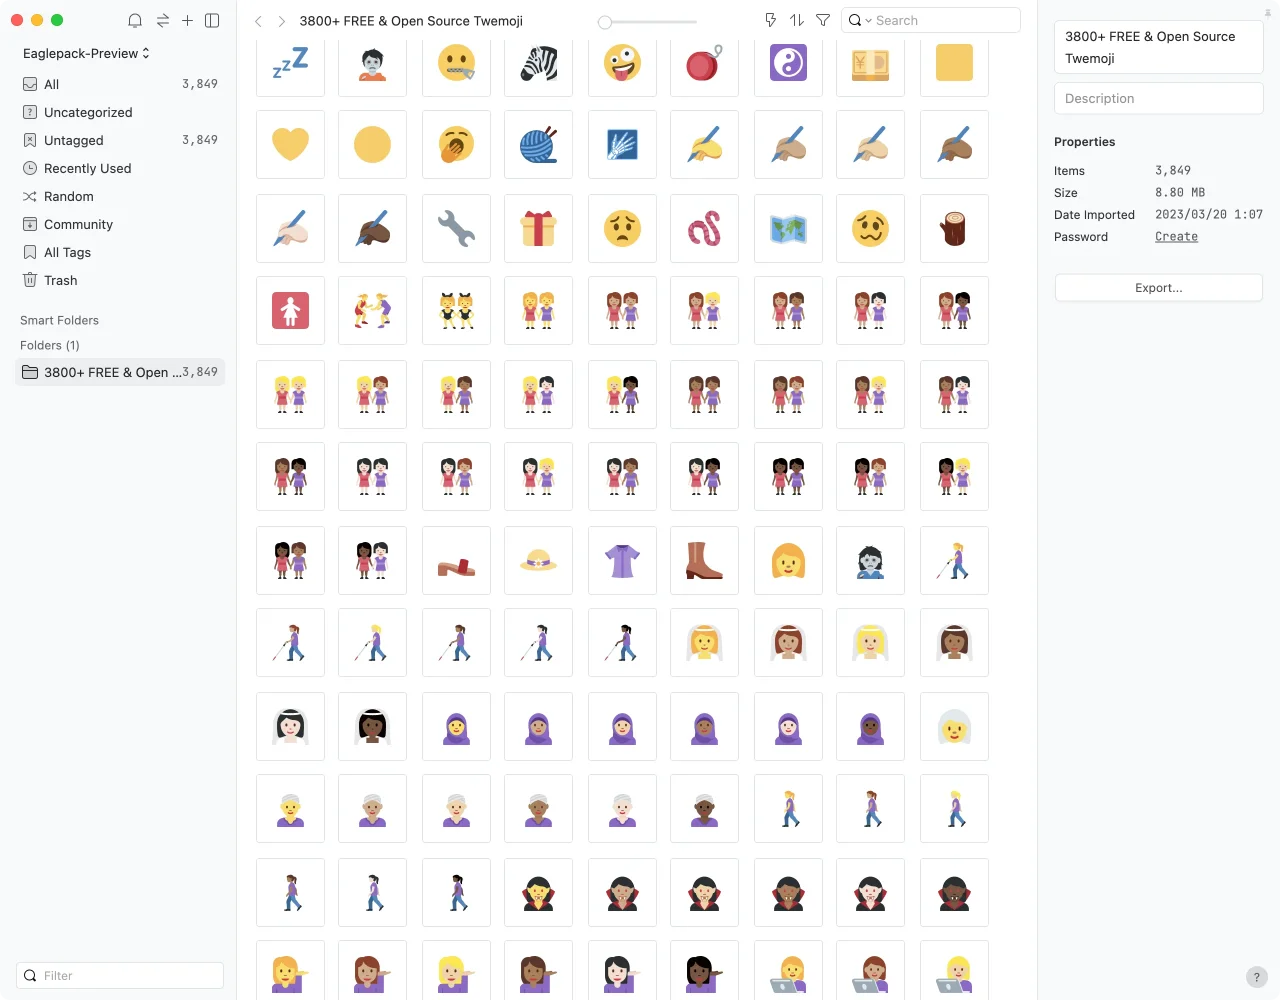Select the yarn ball emoji thumbnail
1280x1000 pixels.
tap(538, 145)
